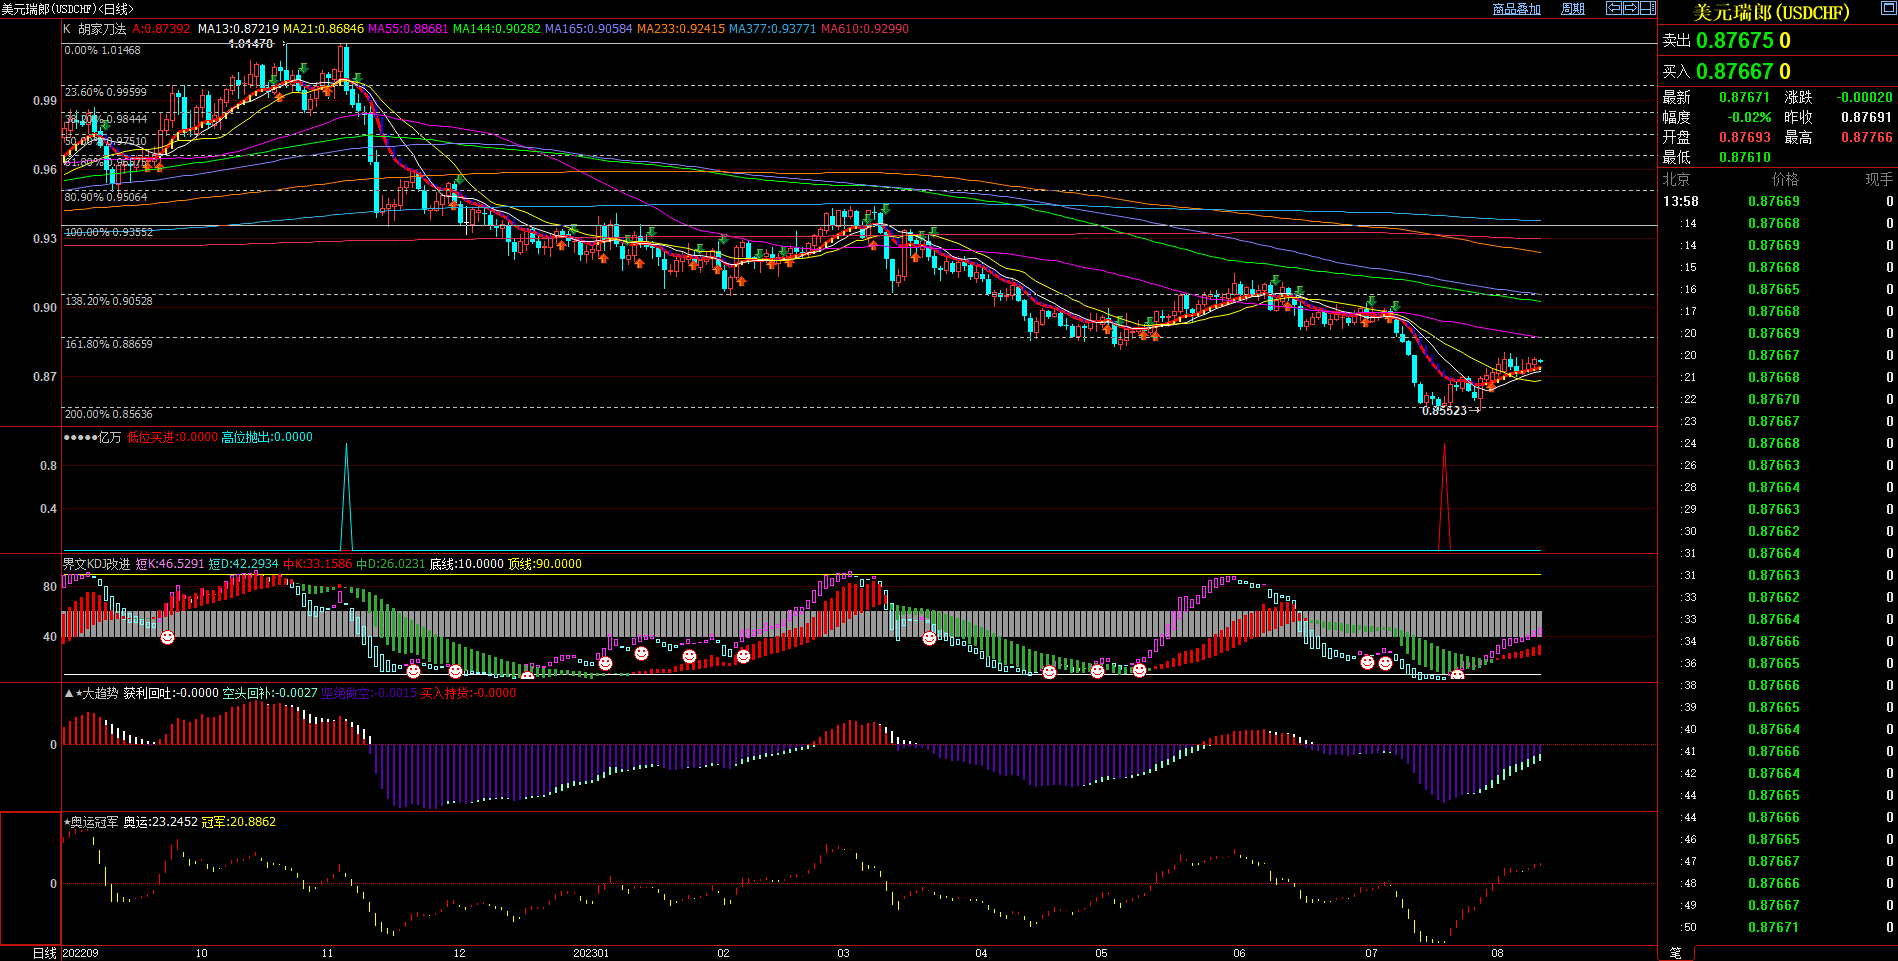Click the first smiley face KDJ marker
1898x961 pixels.
coord(167,637)
